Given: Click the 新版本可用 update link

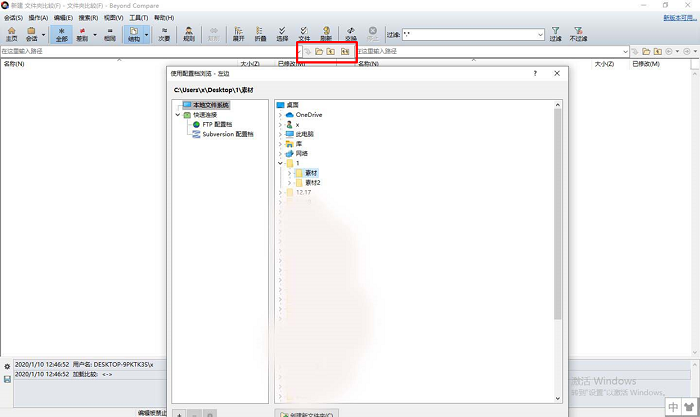Looking at the screenshot, I should pos(679,18).
